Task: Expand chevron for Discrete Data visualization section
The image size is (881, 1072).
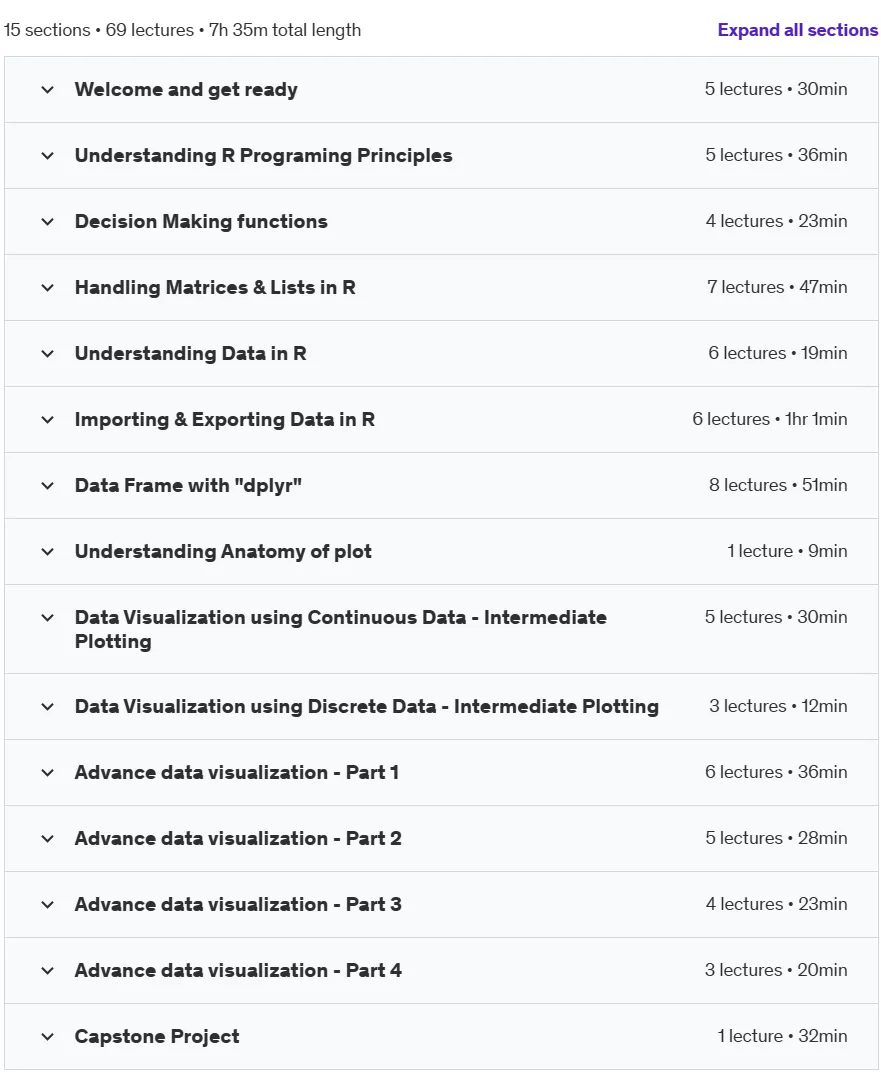Action: pyautogui.click(x=47, y=707)
